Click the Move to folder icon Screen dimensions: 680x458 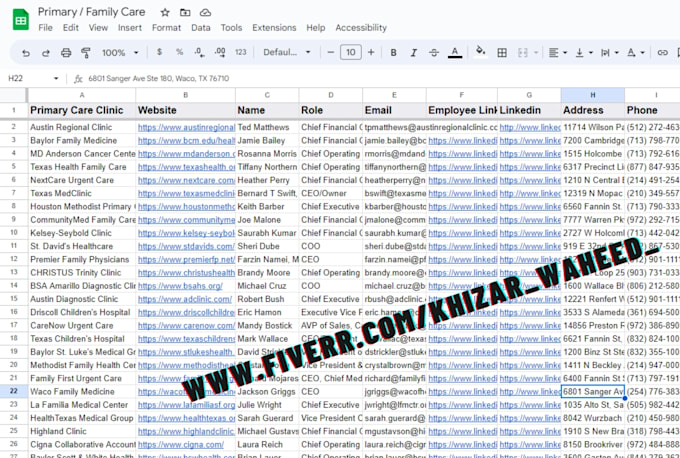185,13
